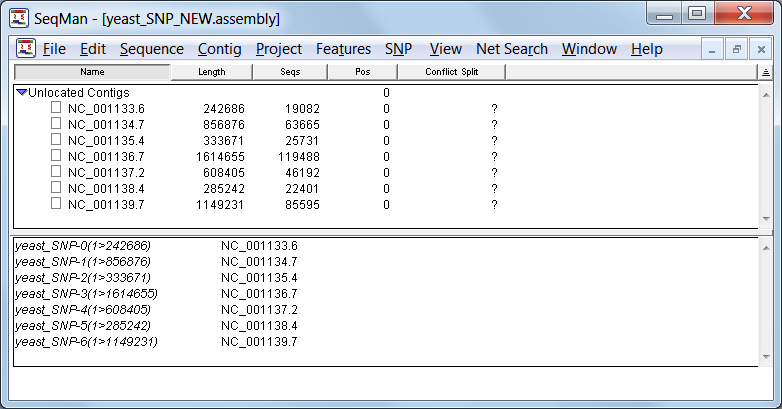Open the SNP menu
This screenshot has height=409, width=782.
point(398,49)
